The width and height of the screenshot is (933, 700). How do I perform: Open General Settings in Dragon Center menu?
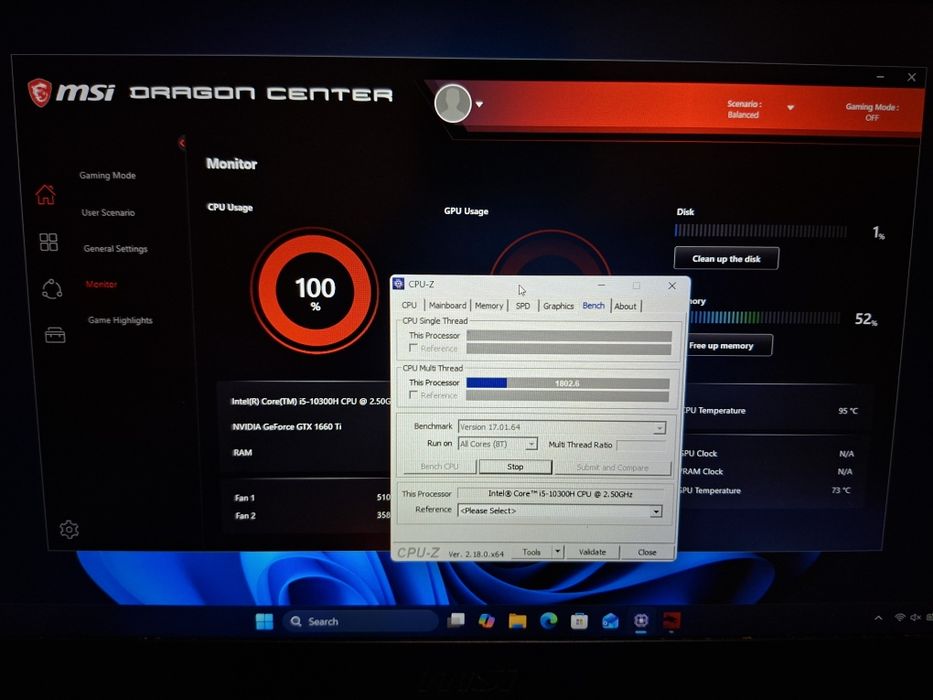(115, 249)
